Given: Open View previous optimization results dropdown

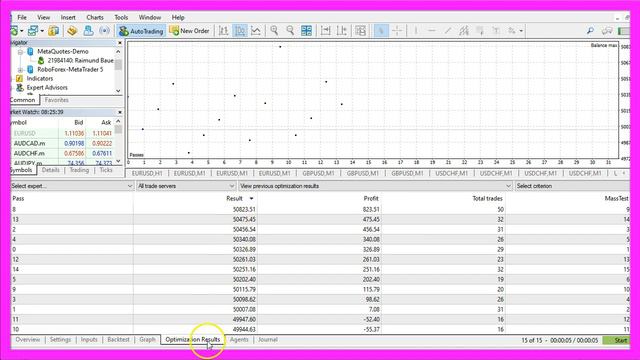Looking at the screenshot, I should click(375, 186).
